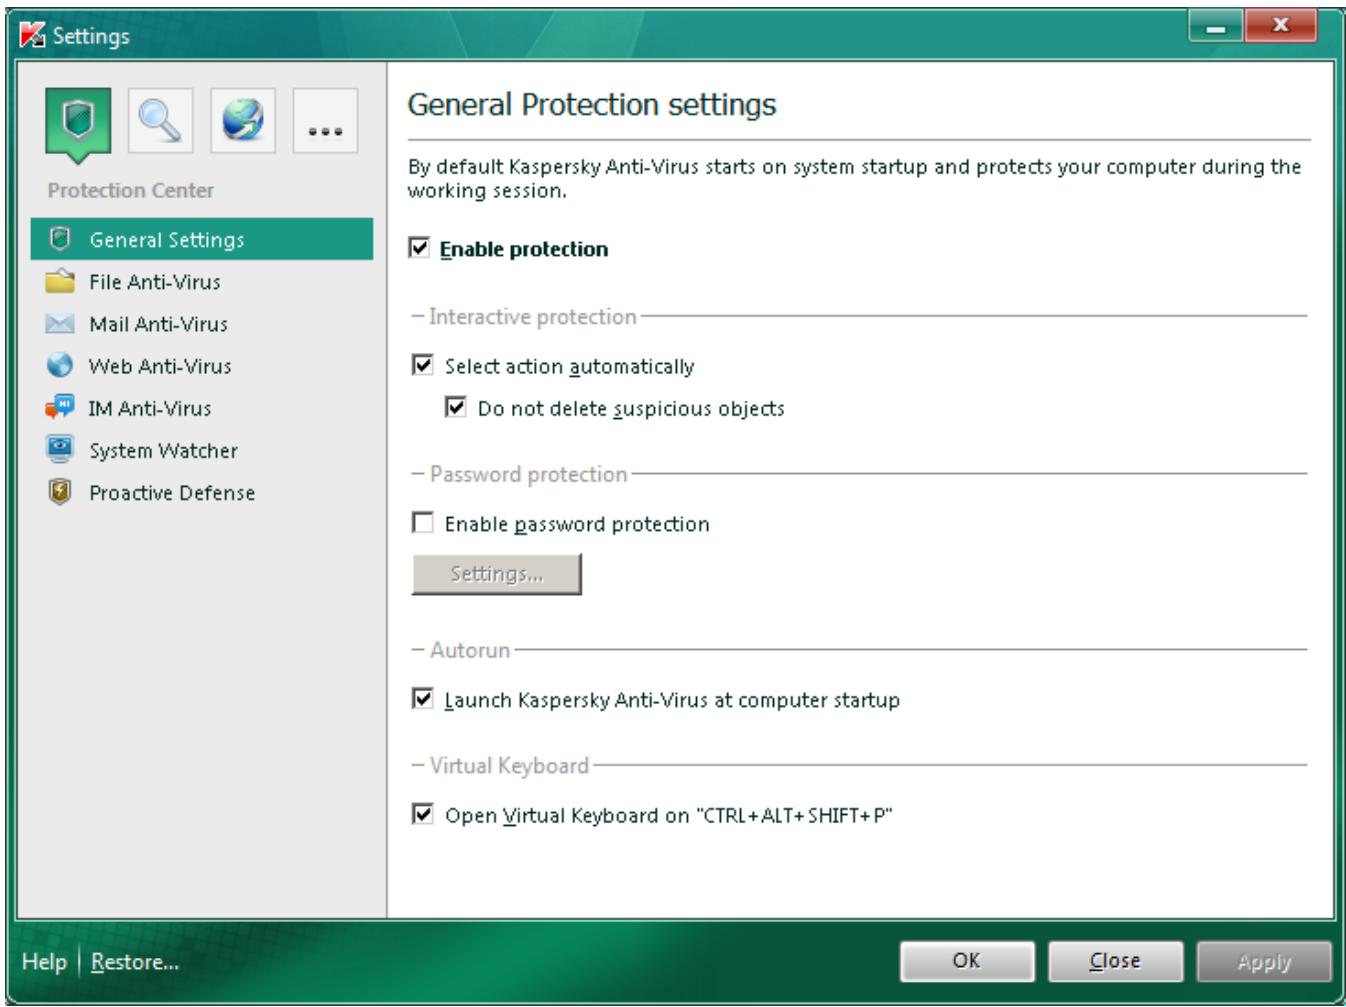Close the Settings window with X
1346x1007 pixels.
1281,27
